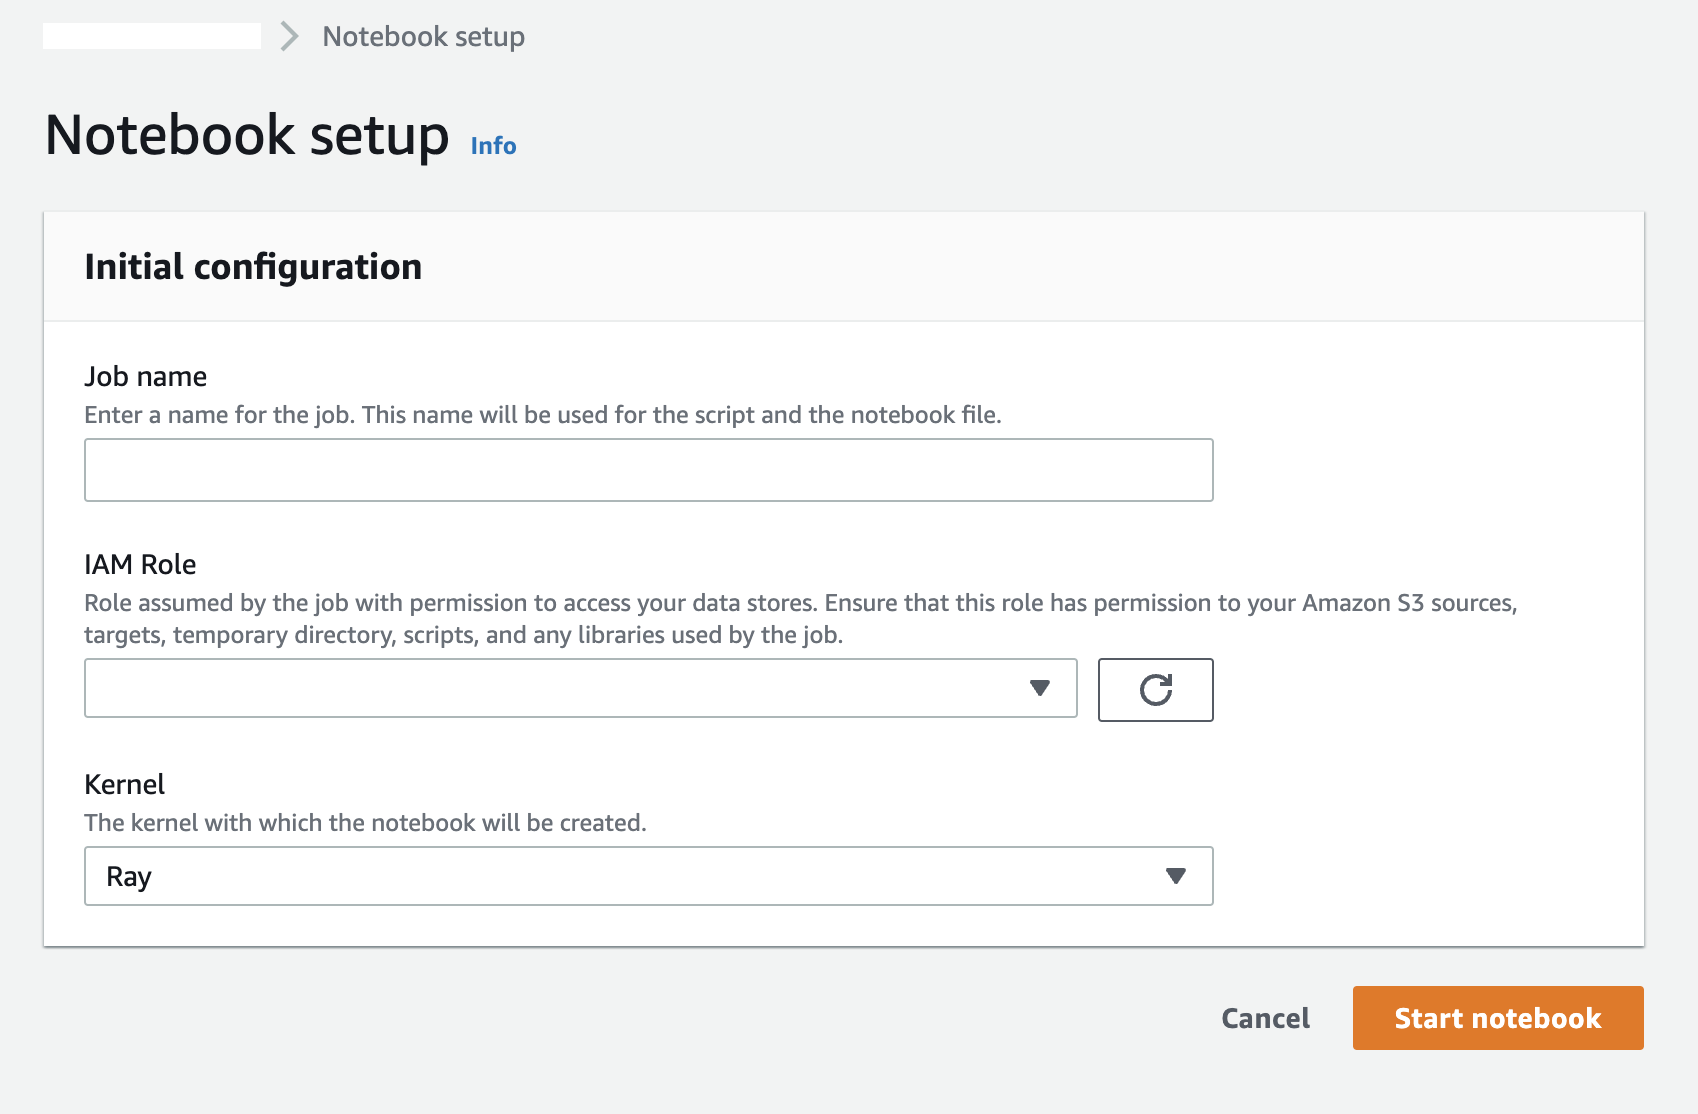Expand the Kernel dropdown arrow
This screenshot has height=1114, width=1698.
point(1176,876)
